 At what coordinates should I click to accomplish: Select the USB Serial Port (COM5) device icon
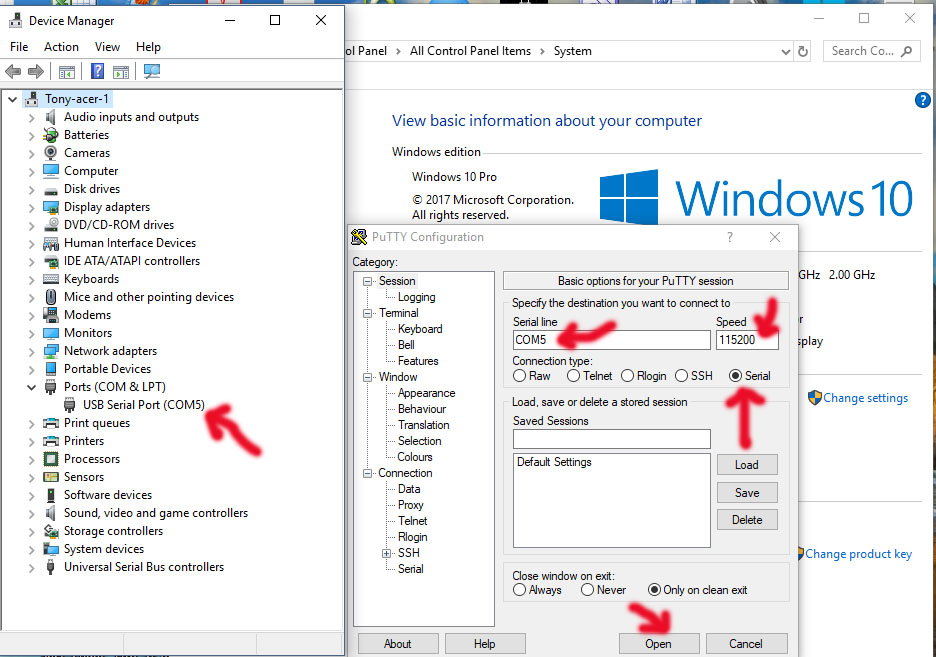click(x=70, y=405)
